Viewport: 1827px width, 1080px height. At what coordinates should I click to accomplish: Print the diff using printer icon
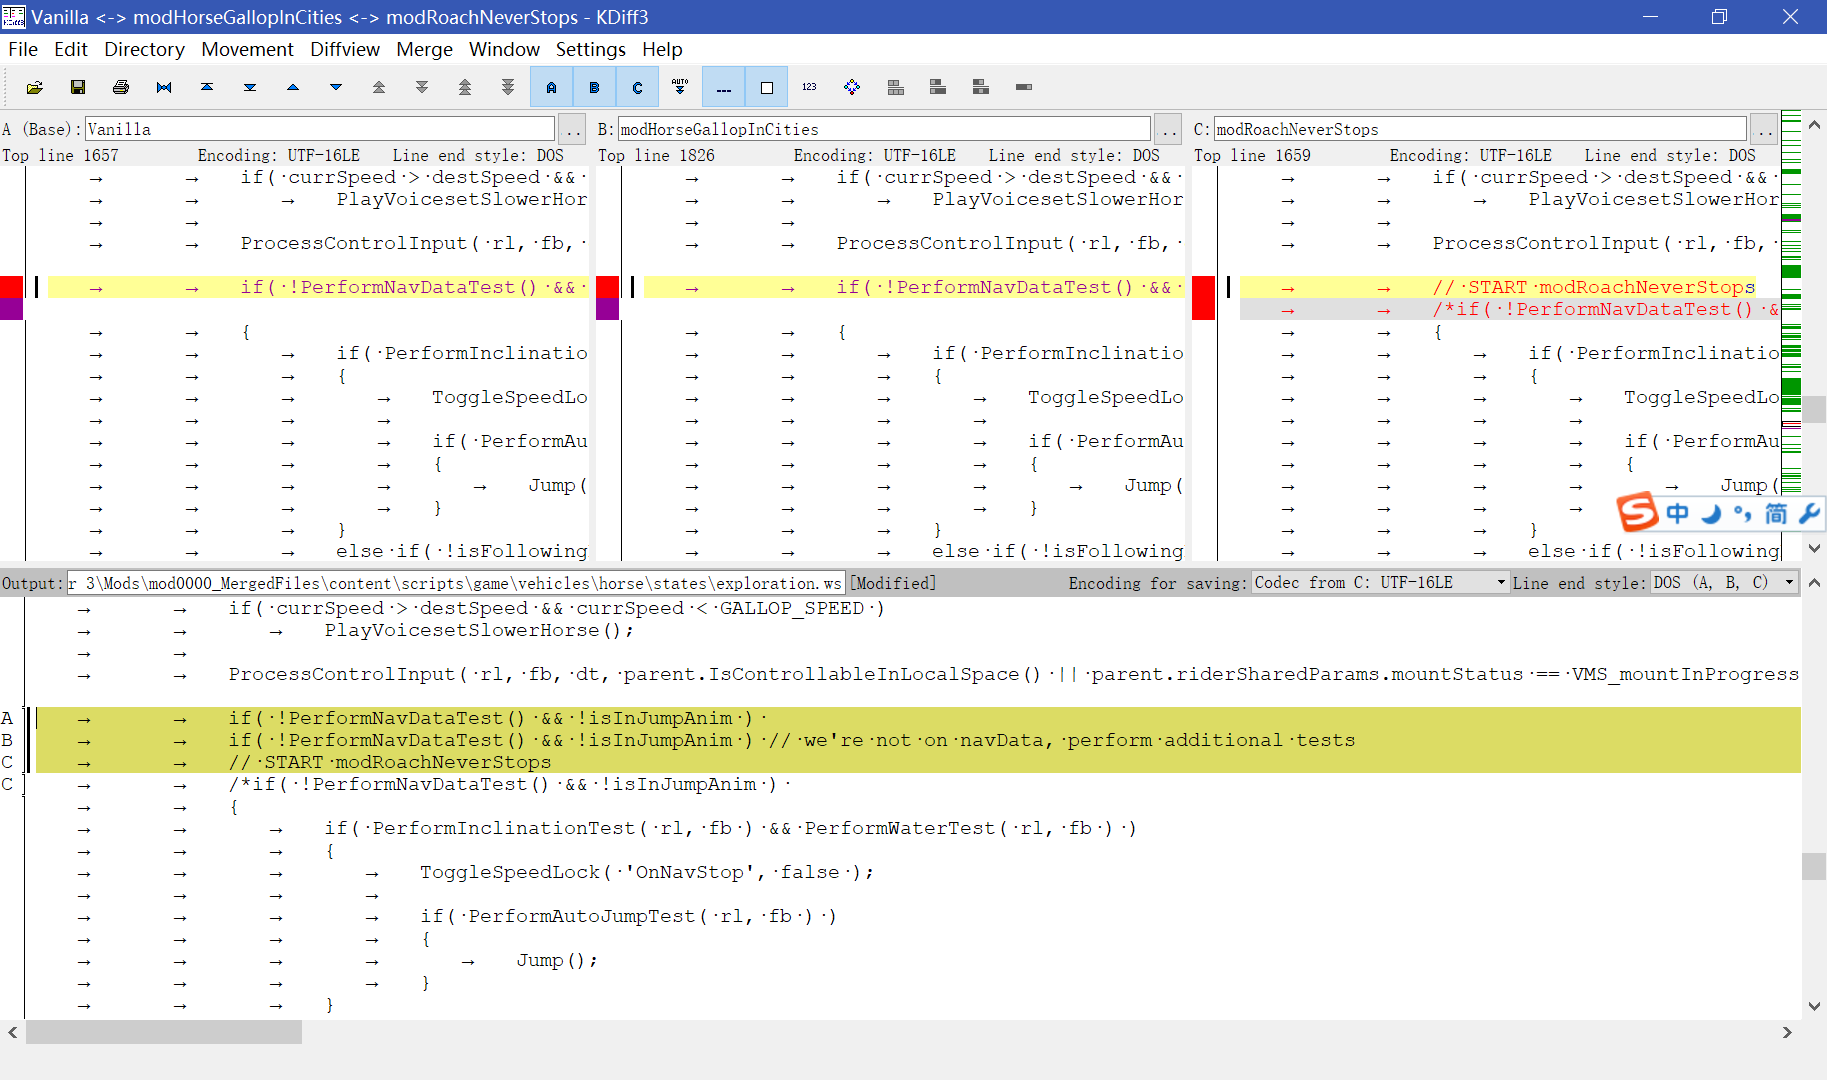121,88
